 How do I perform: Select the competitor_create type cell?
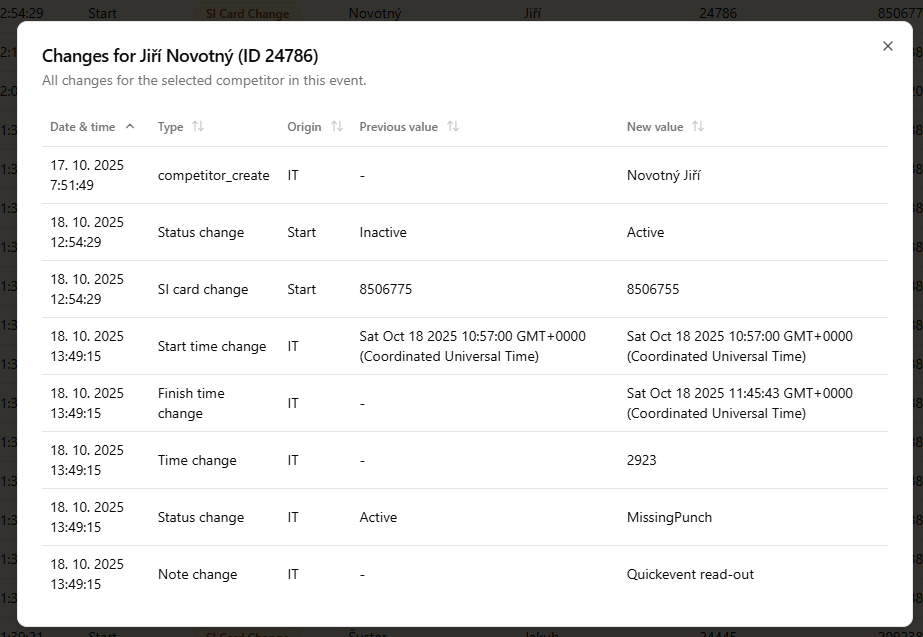click(213, 175)
